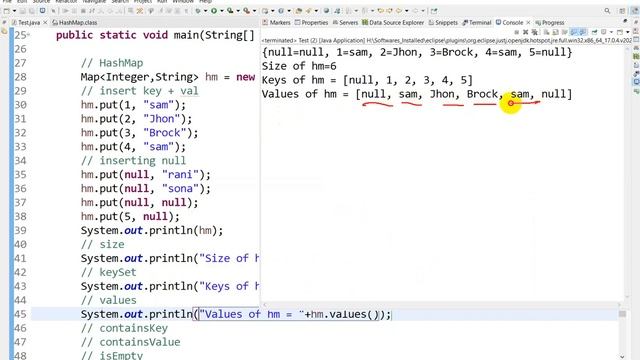Collapse the main method fold at line 25

click(28, 35)
